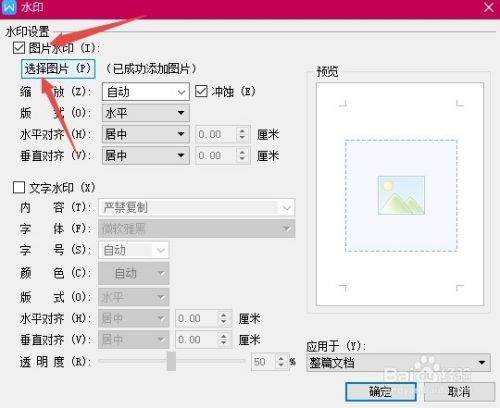Close the 水印 dialog with X
This screenshot has height=408, width=500.
click(x=489, y=7)
